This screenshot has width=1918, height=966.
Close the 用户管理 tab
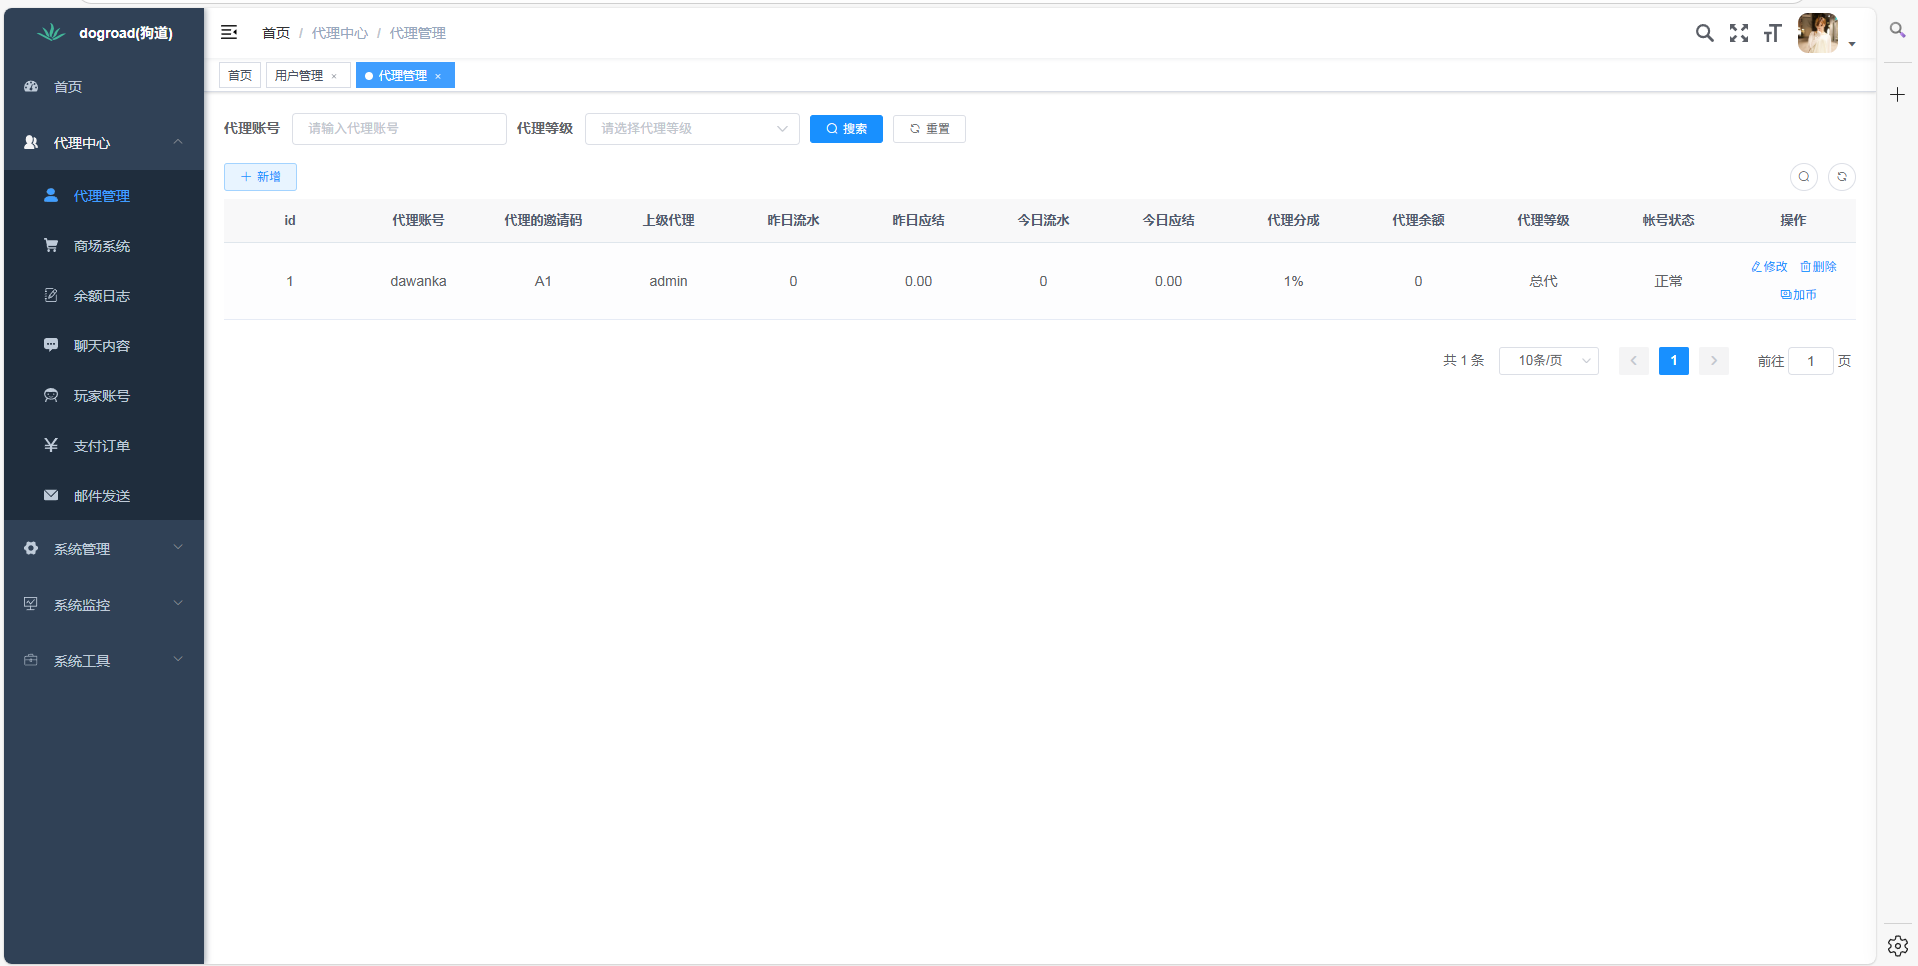(334, 76)
